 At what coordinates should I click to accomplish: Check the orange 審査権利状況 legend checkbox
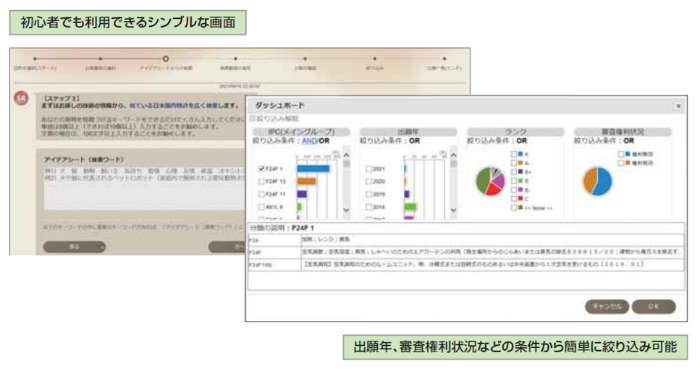[621, 163]
